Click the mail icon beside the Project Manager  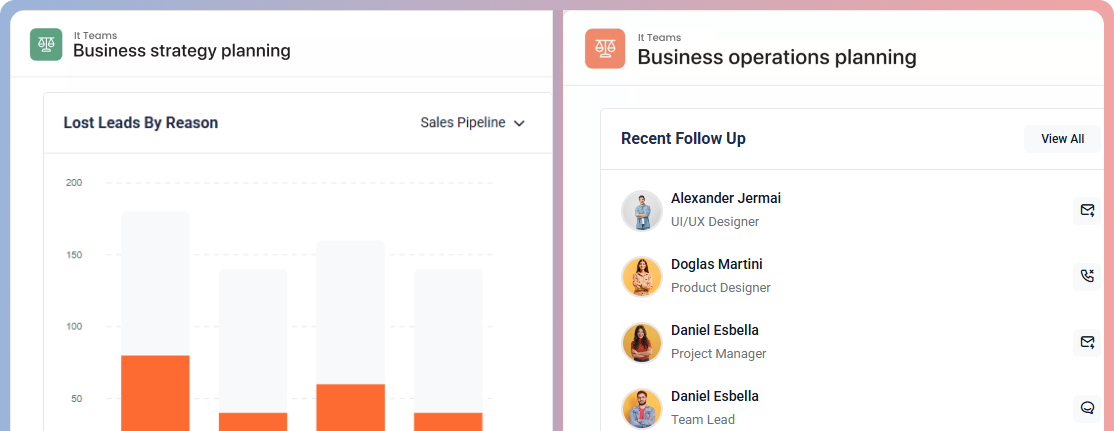click(x=1087, y=342)
